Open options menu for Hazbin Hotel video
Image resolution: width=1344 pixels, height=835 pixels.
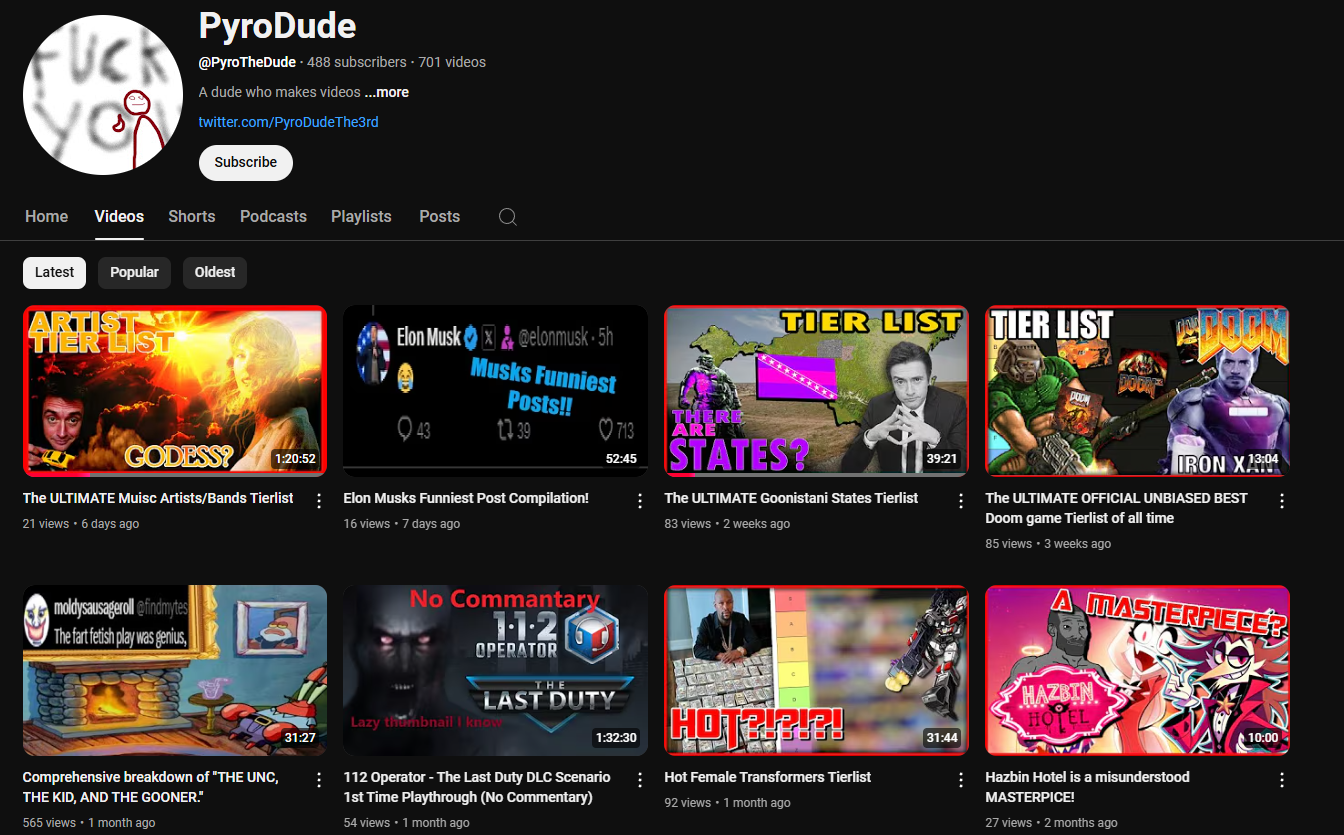1282,779
